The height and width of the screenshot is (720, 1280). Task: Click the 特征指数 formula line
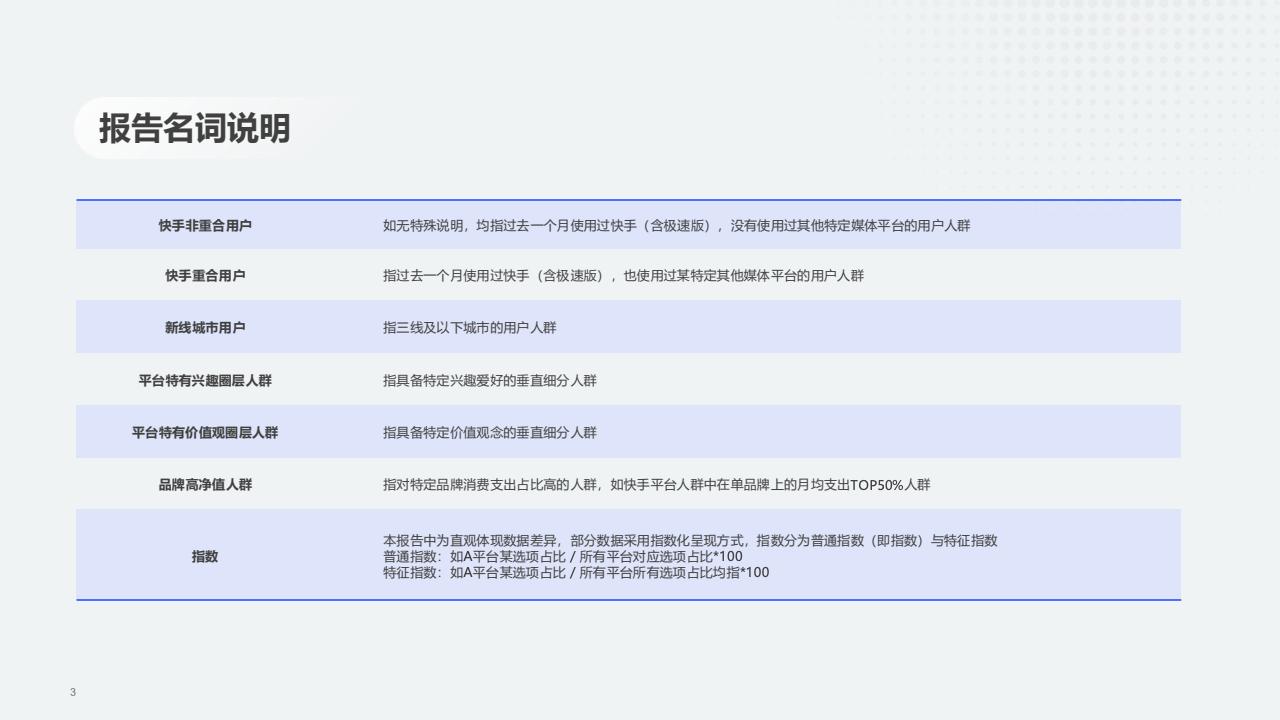(x=576, y=573)
